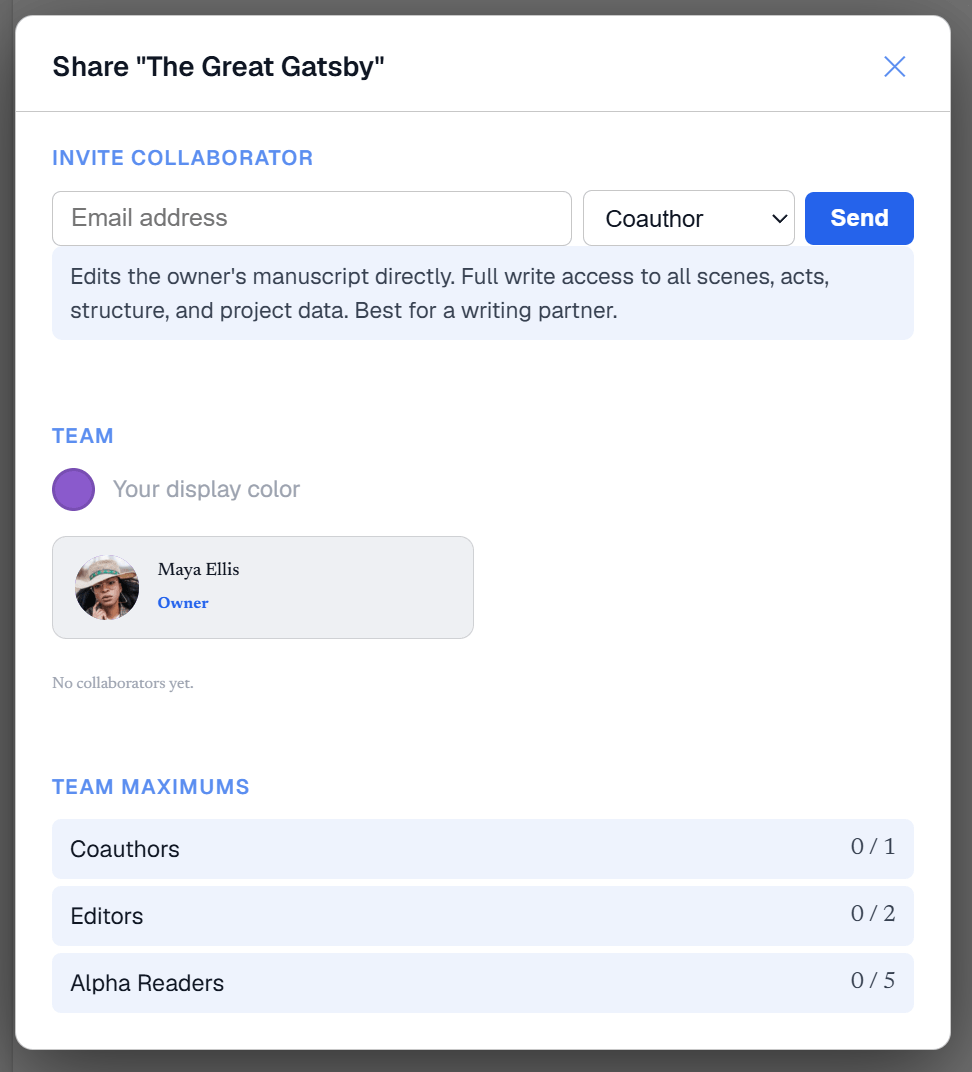Screen dimensions: 972x1072
Task: Select the Alpha Readers maximum row
Action: [x=483, y=982]
